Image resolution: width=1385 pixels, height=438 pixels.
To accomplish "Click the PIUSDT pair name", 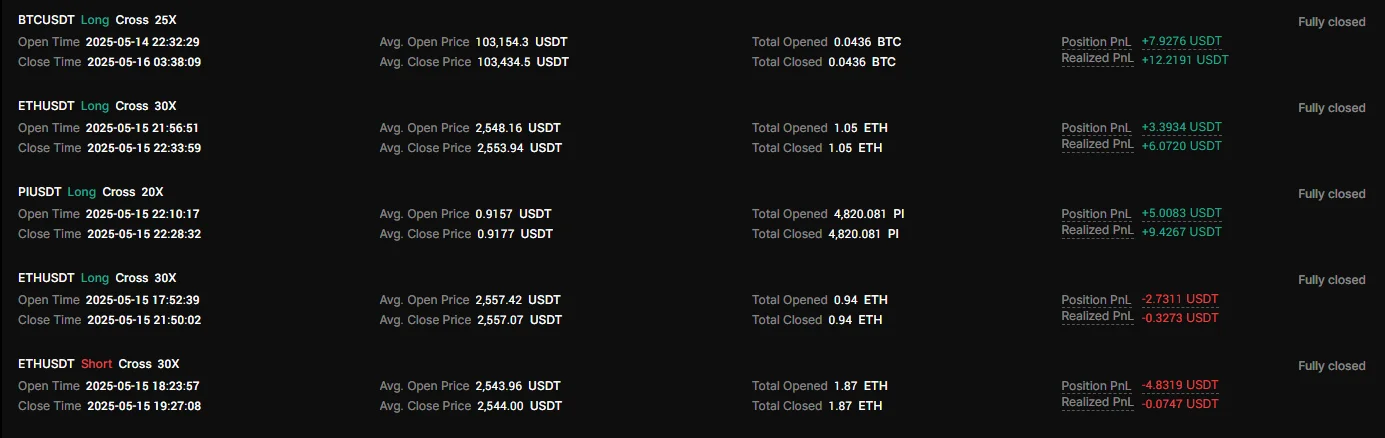I will coord(40,192).
